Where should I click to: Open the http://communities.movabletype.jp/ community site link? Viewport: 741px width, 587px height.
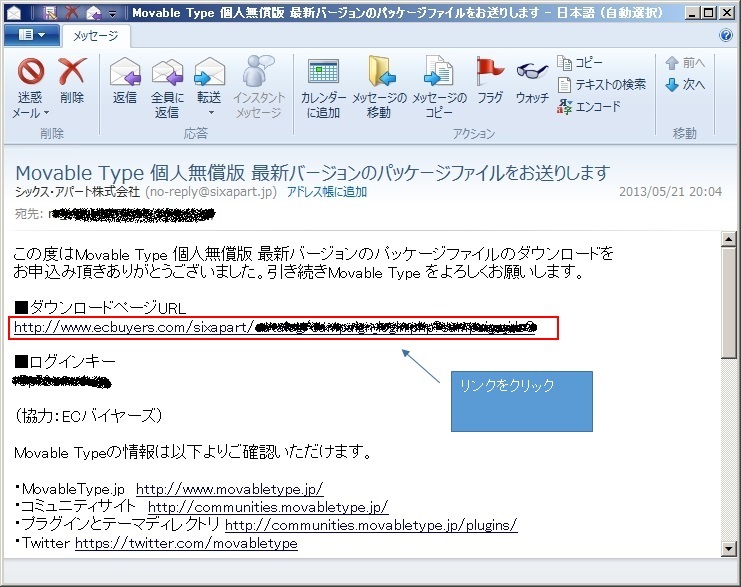point(268,507)
